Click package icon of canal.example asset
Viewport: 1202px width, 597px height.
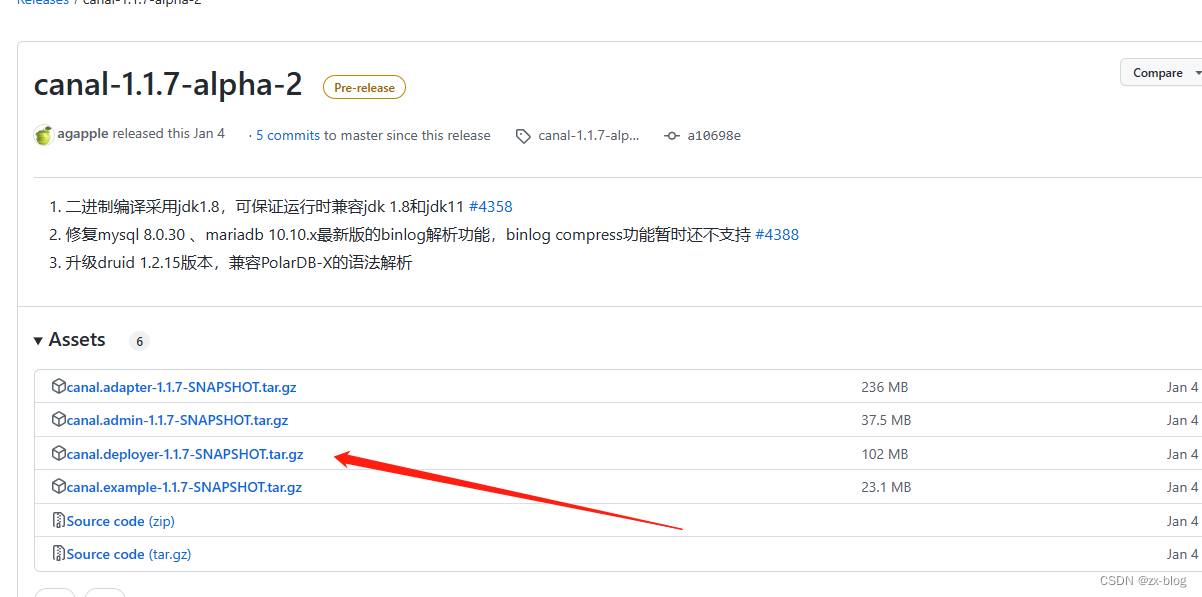click(x=59, y=487)
